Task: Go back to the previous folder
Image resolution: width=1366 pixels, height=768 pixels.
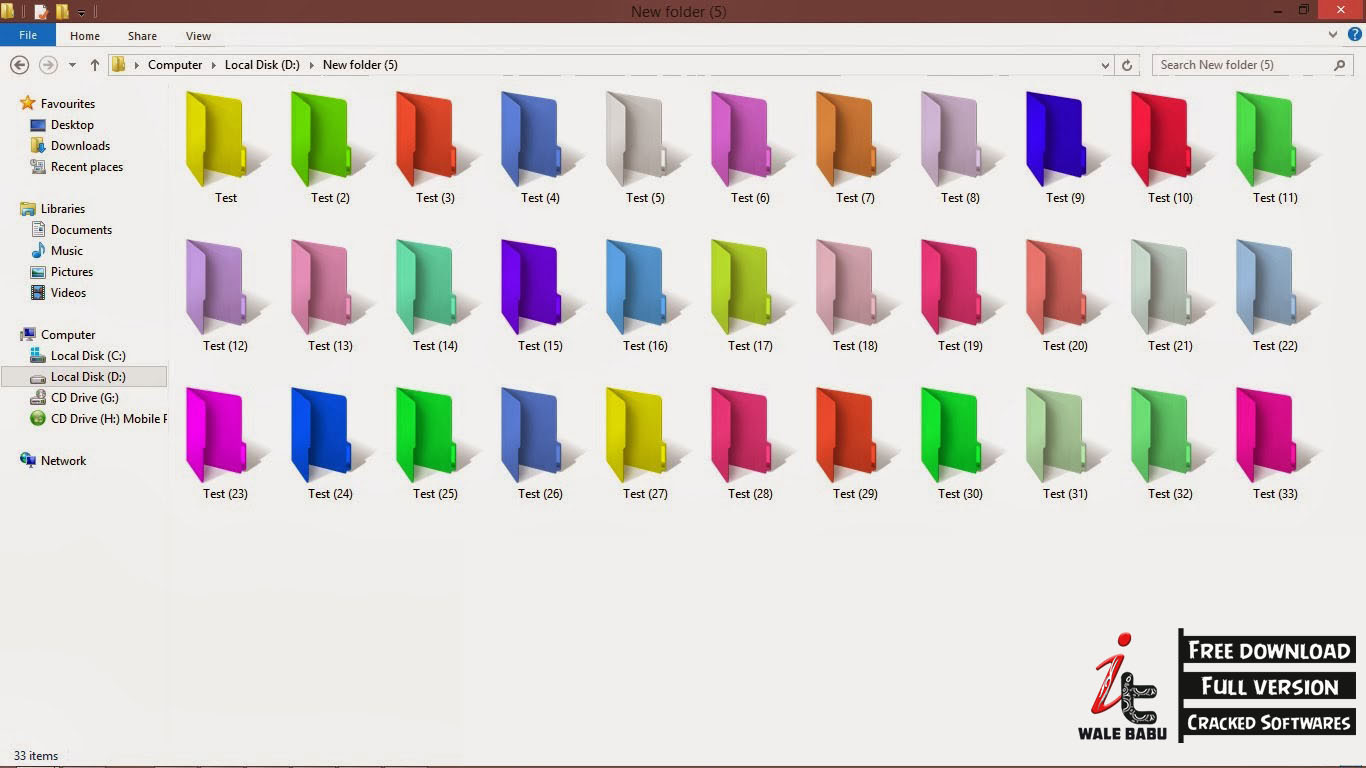Action: point(19,64)
